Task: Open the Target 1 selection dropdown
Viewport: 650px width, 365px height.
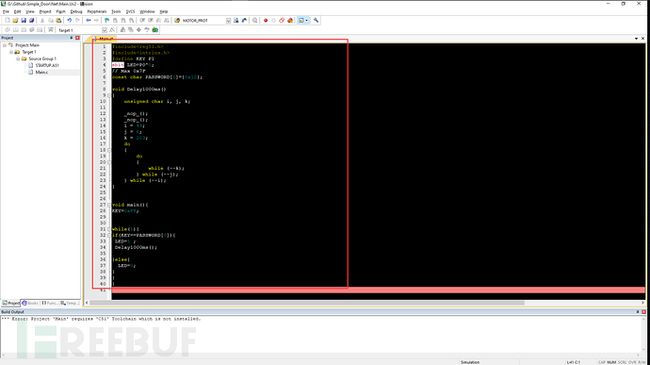Action: click(x=104, y=30)
